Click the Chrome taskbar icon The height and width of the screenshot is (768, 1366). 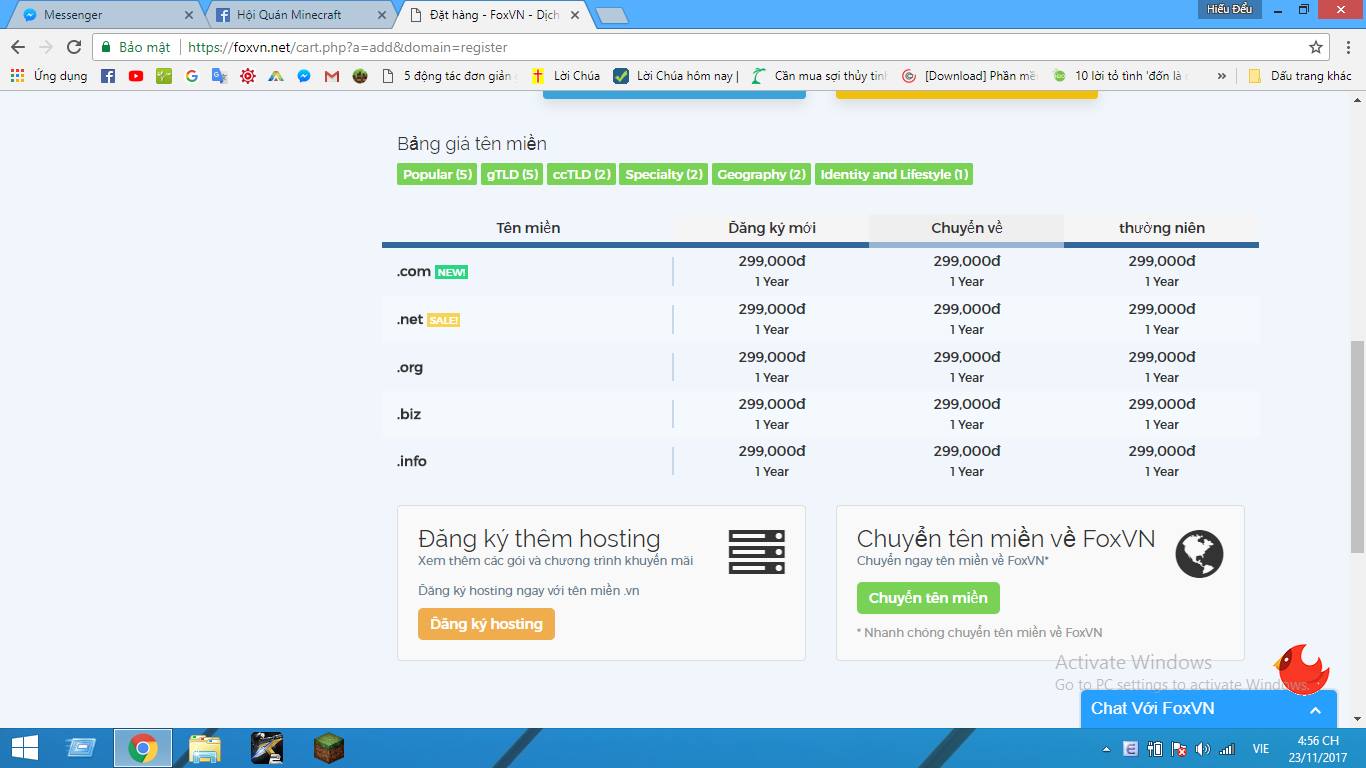tap(143, 748)
